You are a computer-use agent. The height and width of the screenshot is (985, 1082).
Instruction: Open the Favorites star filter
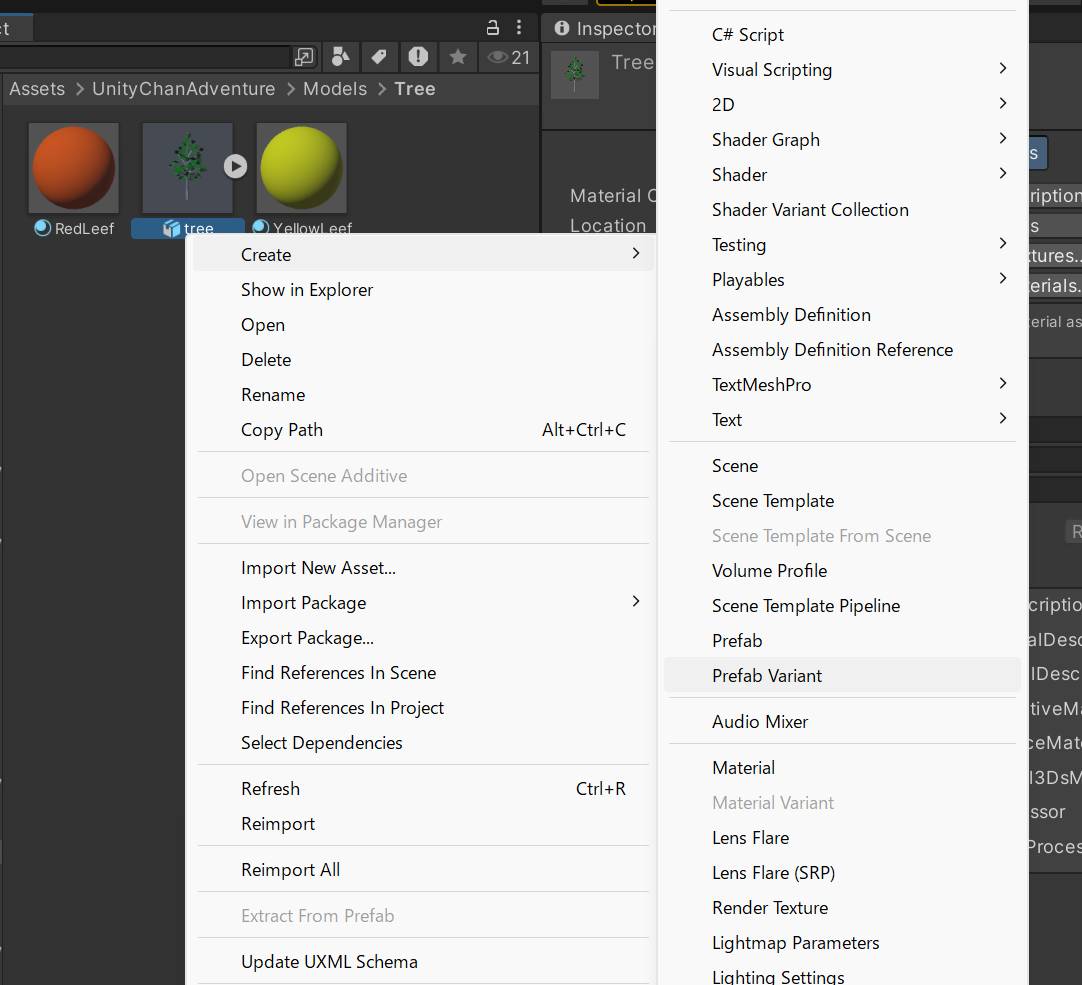coord(457,57)
